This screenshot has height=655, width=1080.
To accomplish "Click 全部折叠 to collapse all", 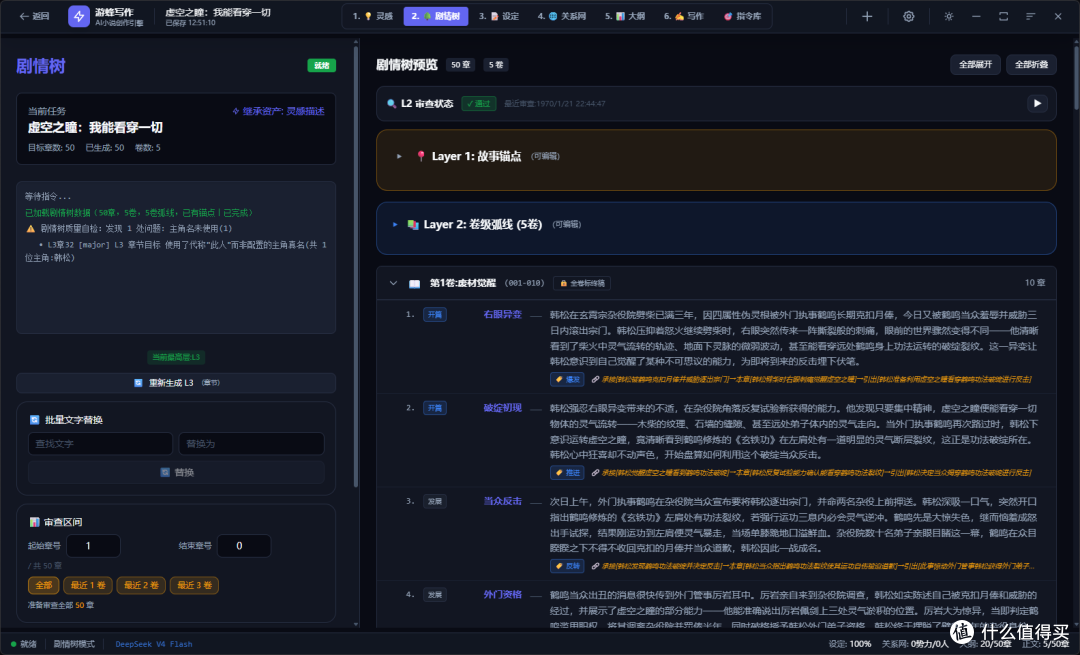I will click(1031, 65).
